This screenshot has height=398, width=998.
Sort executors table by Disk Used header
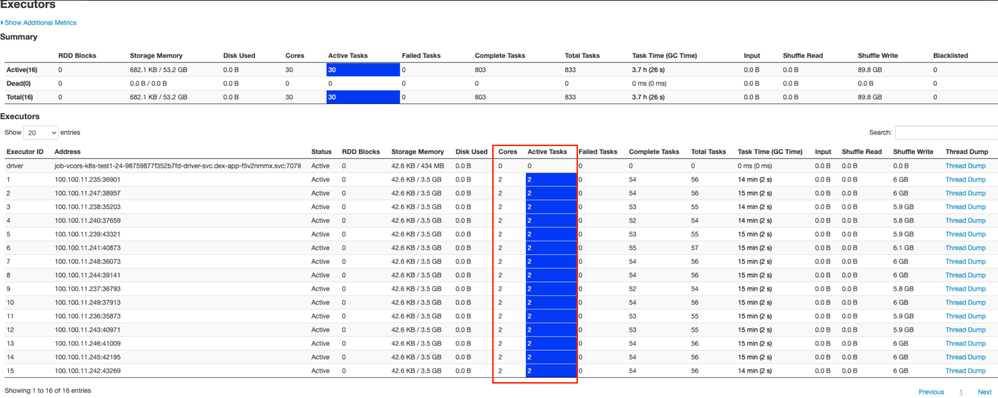[472, 152]
